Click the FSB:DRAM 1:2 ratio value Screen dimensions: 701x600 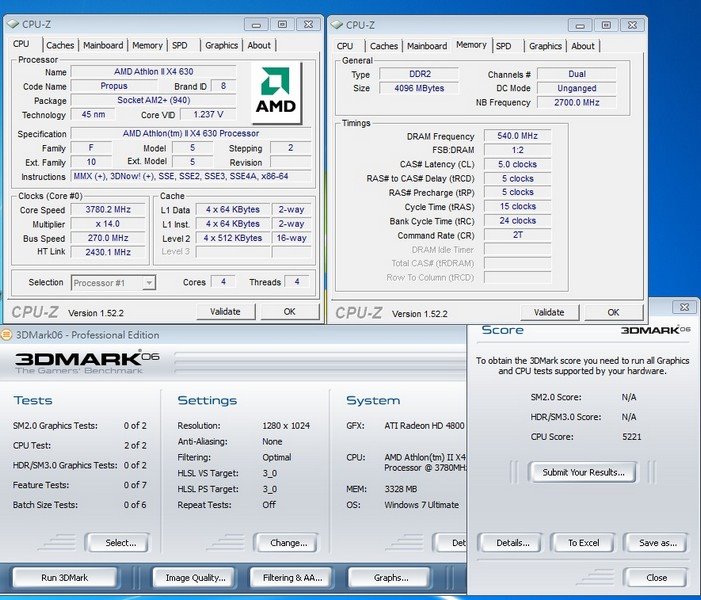click(x=517, y=150)
